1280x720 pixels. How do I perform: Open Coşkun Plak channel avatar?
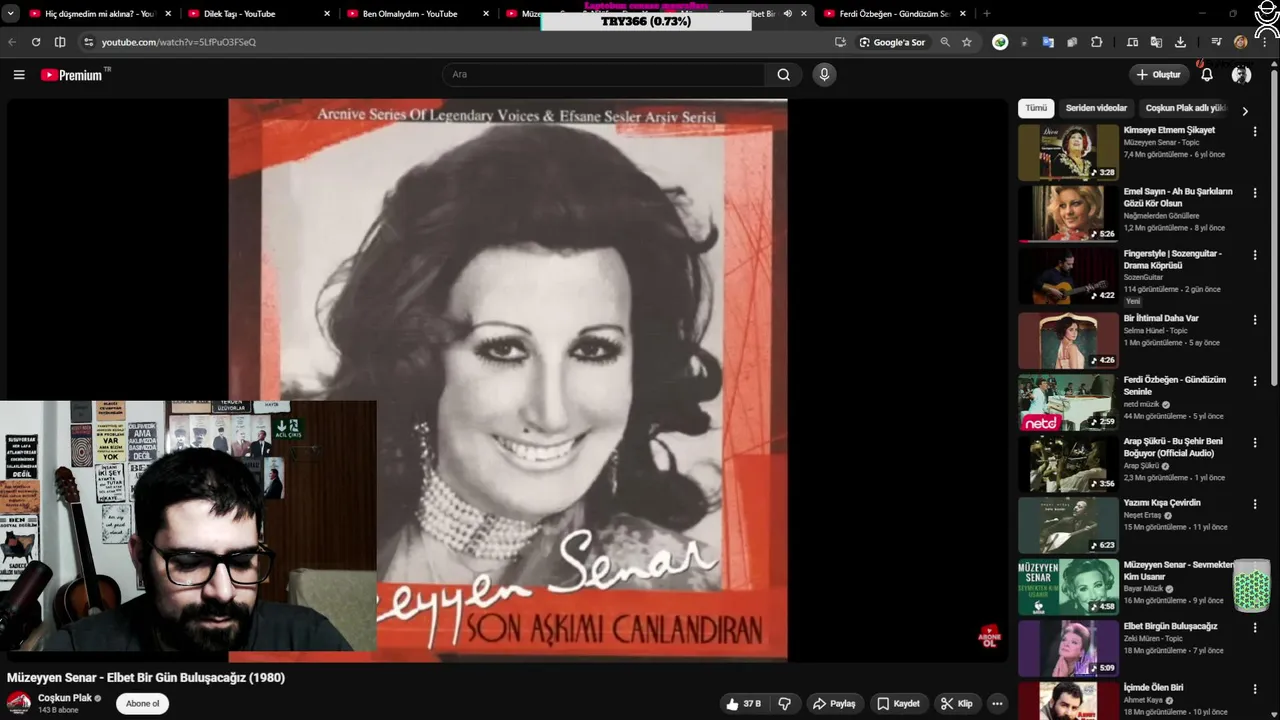click(19, 702)
